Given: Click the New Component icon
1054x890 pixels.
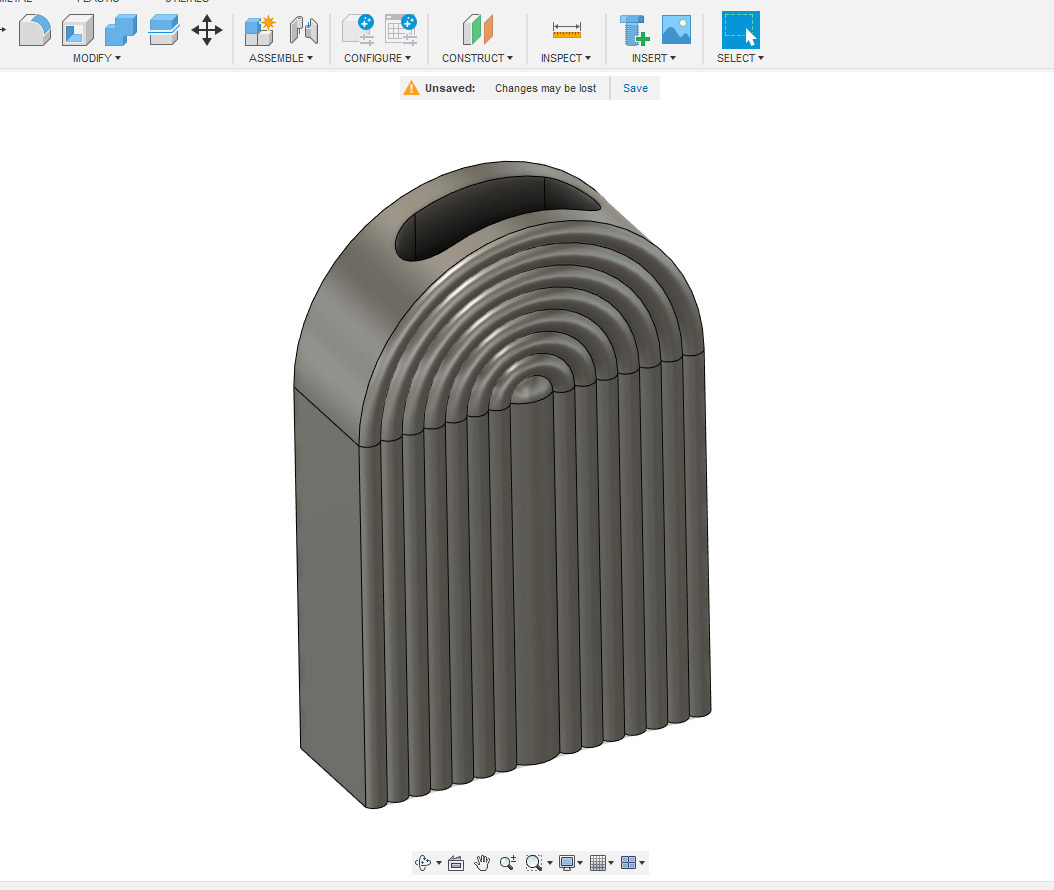Looking at the screenshot, I should [x=260, y=30].
